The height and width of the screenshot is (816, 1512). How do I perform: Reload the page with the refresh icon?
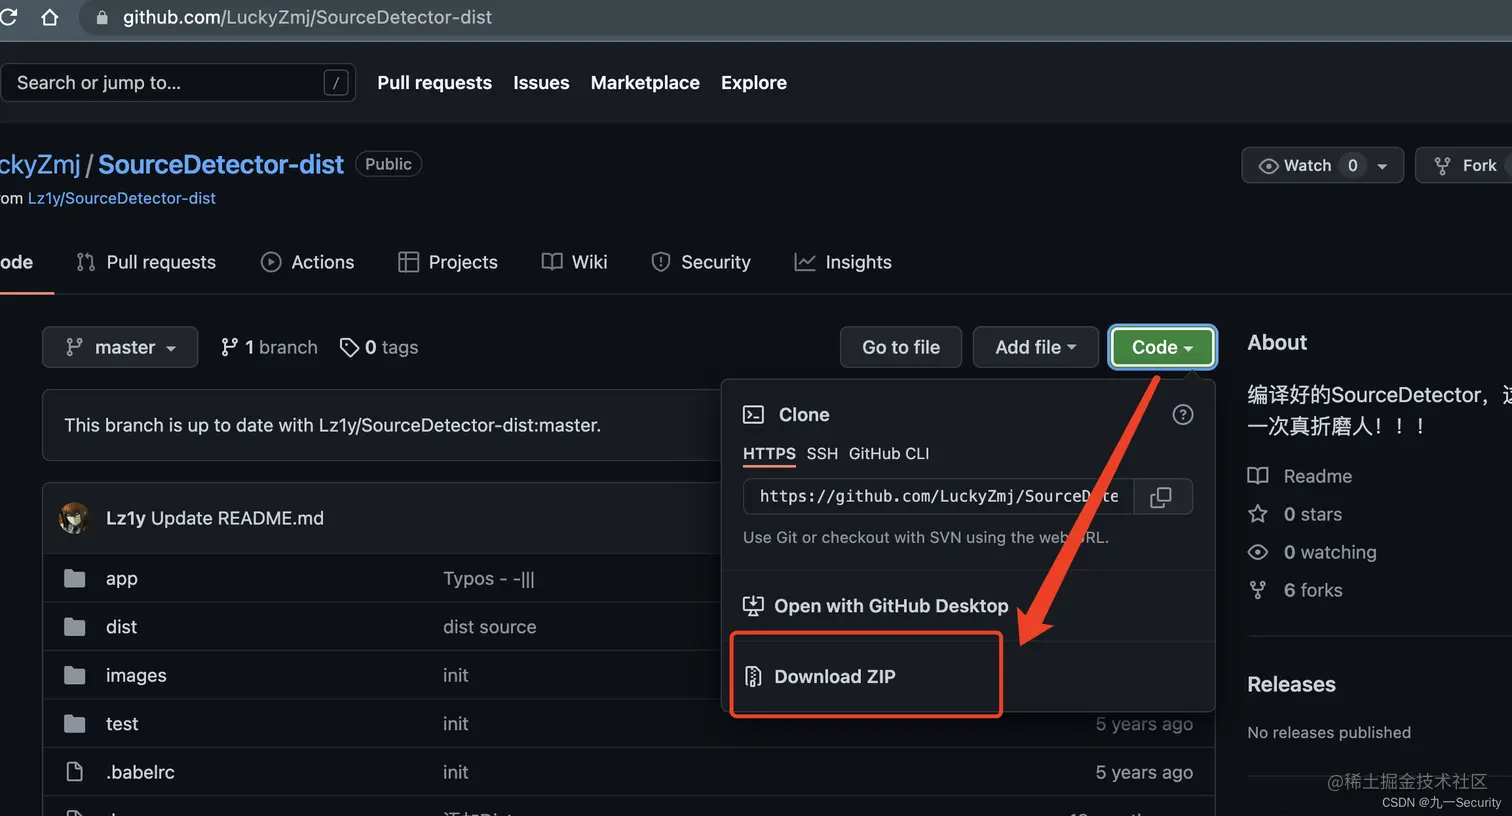click(x=8, y=17)
